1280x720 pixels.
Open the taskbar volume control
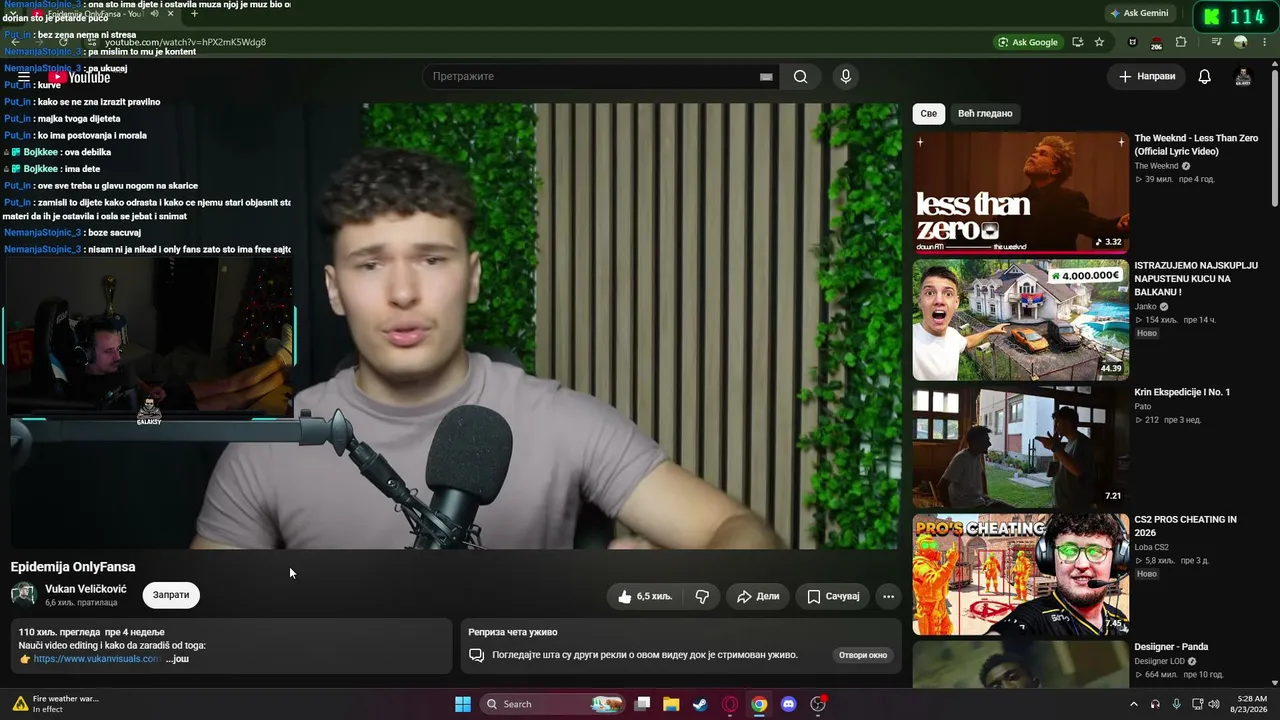click(1214, 704)
